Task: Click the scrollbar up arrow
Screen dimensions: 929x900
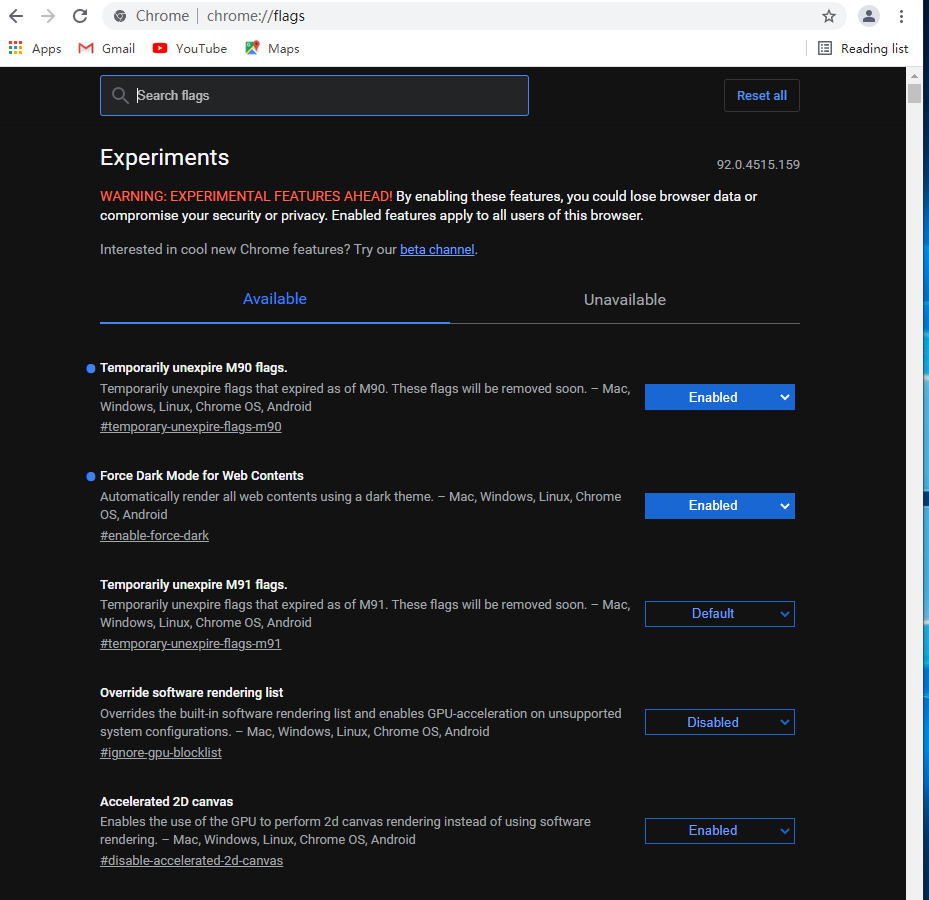Action: click(x=914, y=75)
